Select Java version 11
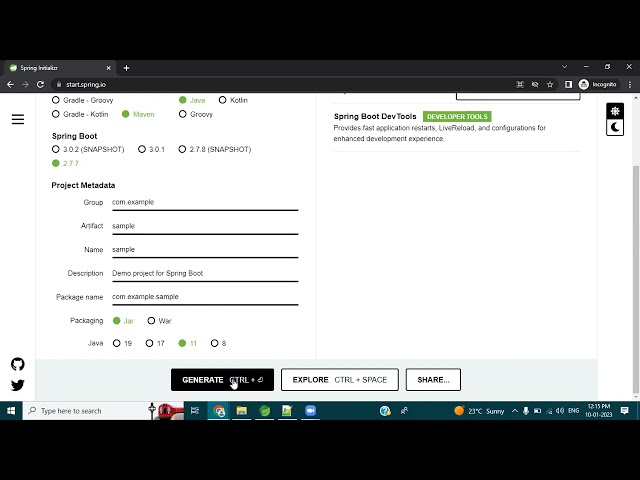The width and height of the screenshot is (640, 480). 188,343
